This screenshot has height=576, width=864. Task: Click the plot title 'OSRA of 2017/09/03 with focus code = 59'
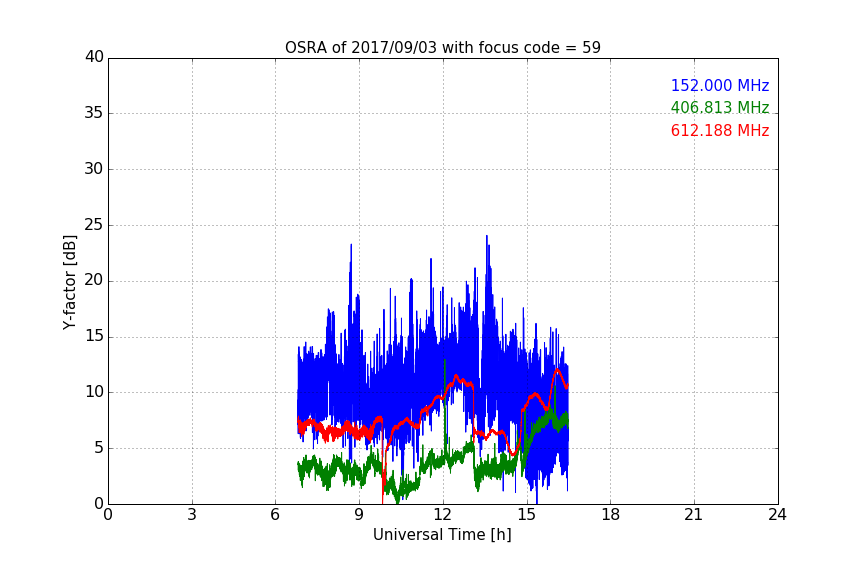(442, 48)
